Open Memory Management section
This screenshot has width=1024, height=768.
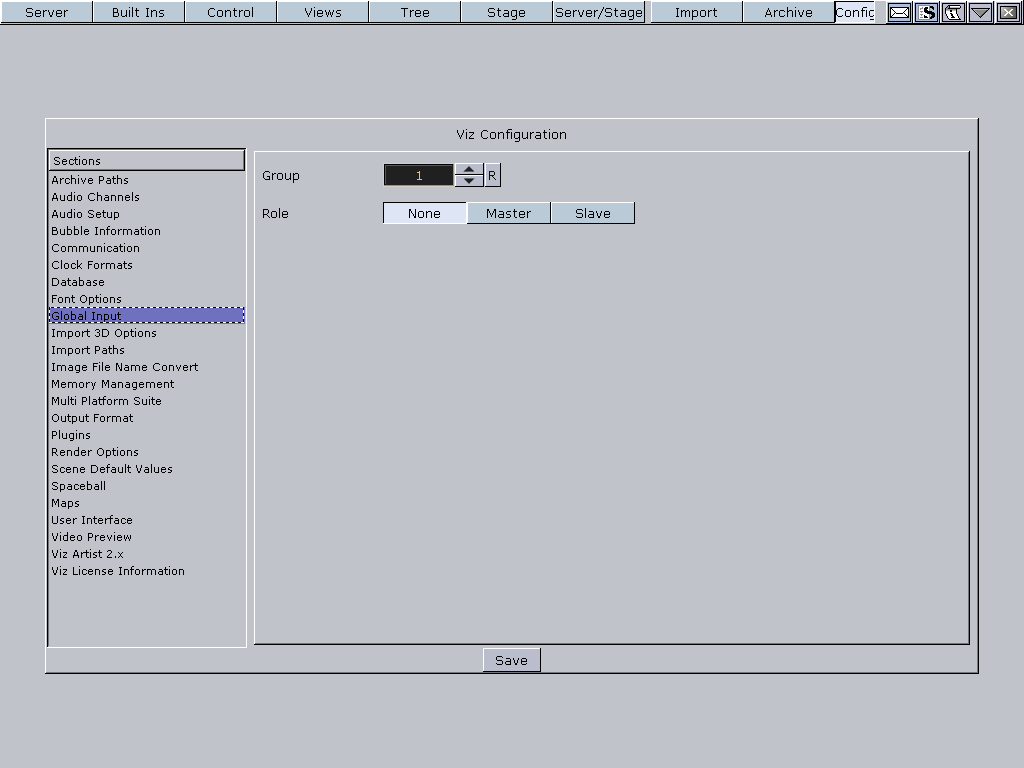112,384
